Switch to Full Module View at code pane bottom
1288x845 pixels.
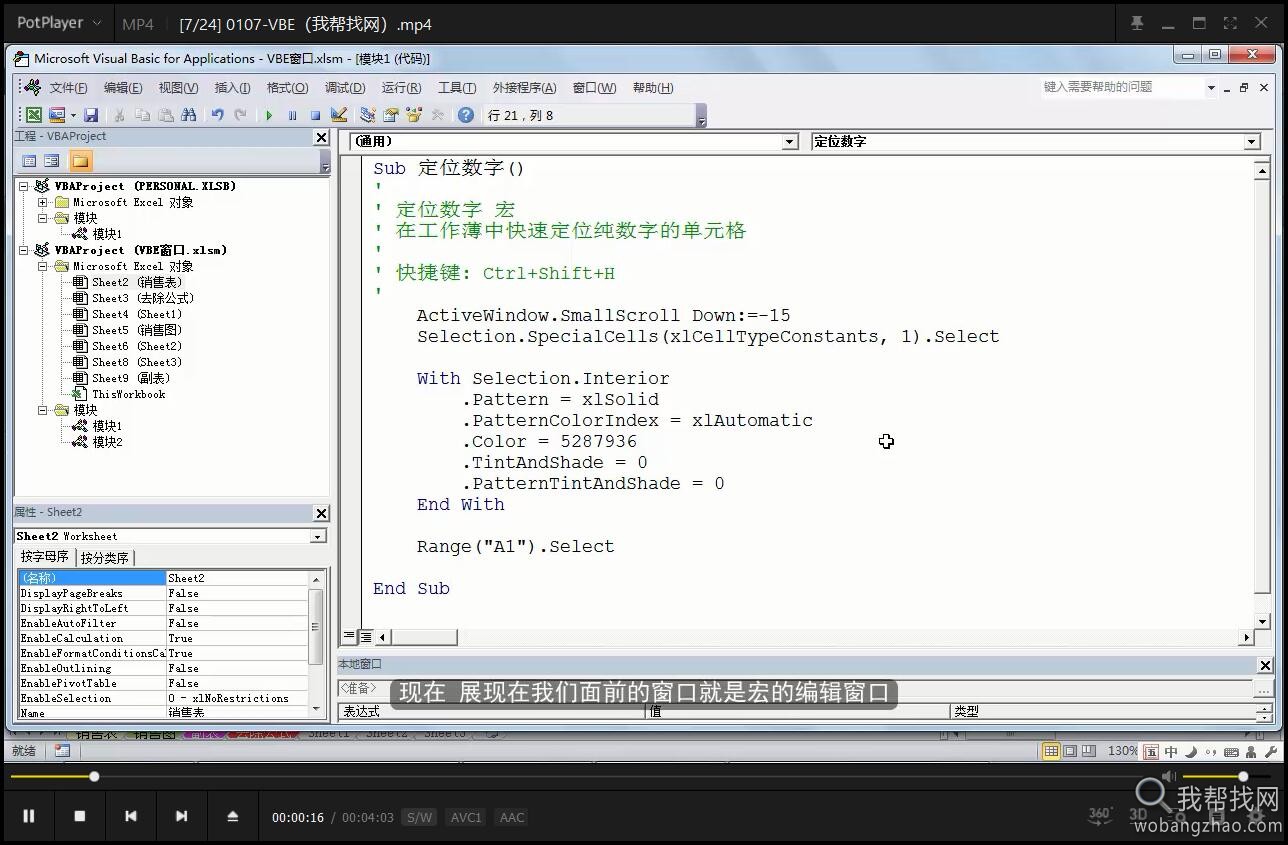366,636
